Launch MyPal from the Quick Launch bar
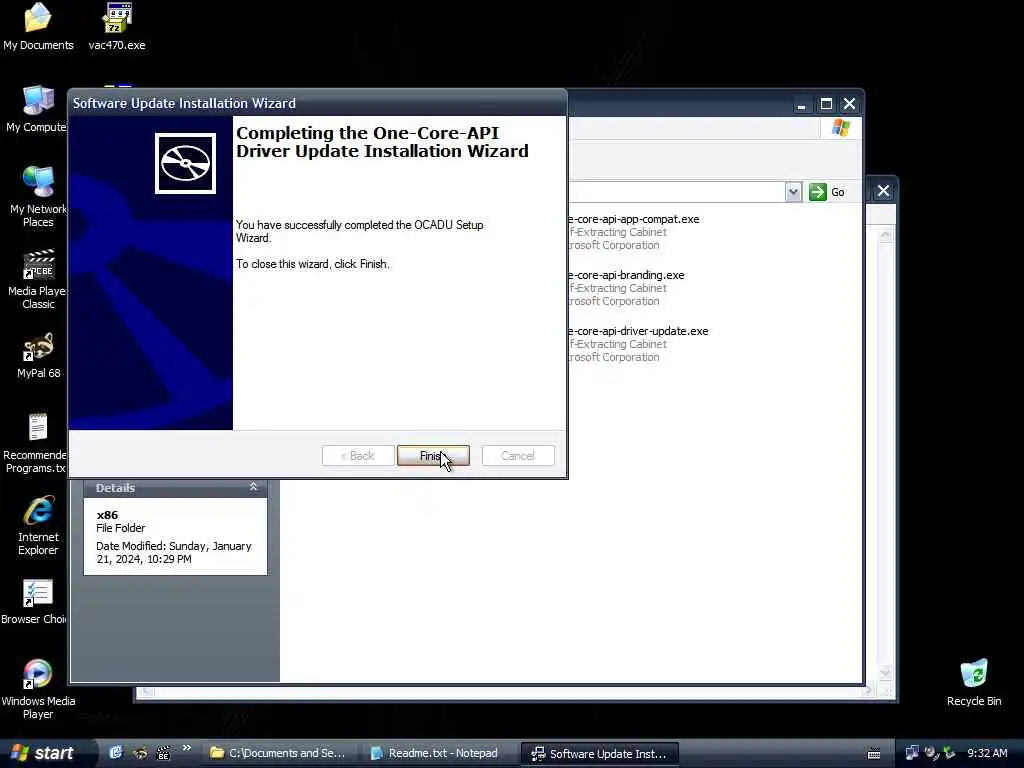This screenshot has height=768, width=1024. [x=140, y=753]
